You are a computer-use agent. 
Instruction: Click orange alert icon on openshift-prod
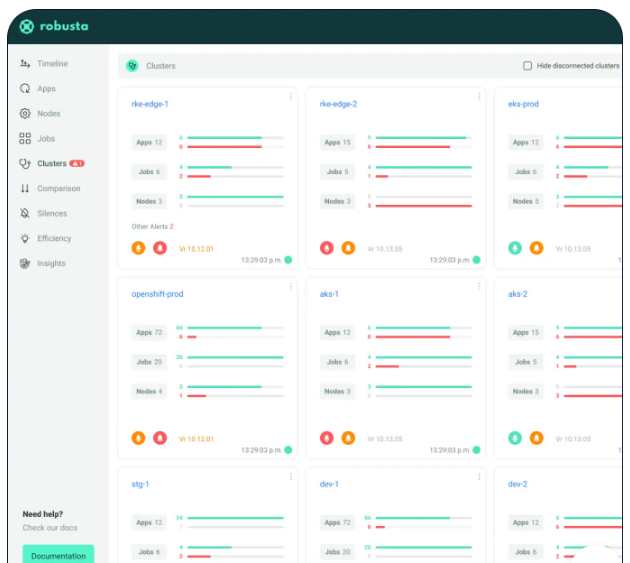[x=138, y=438]
